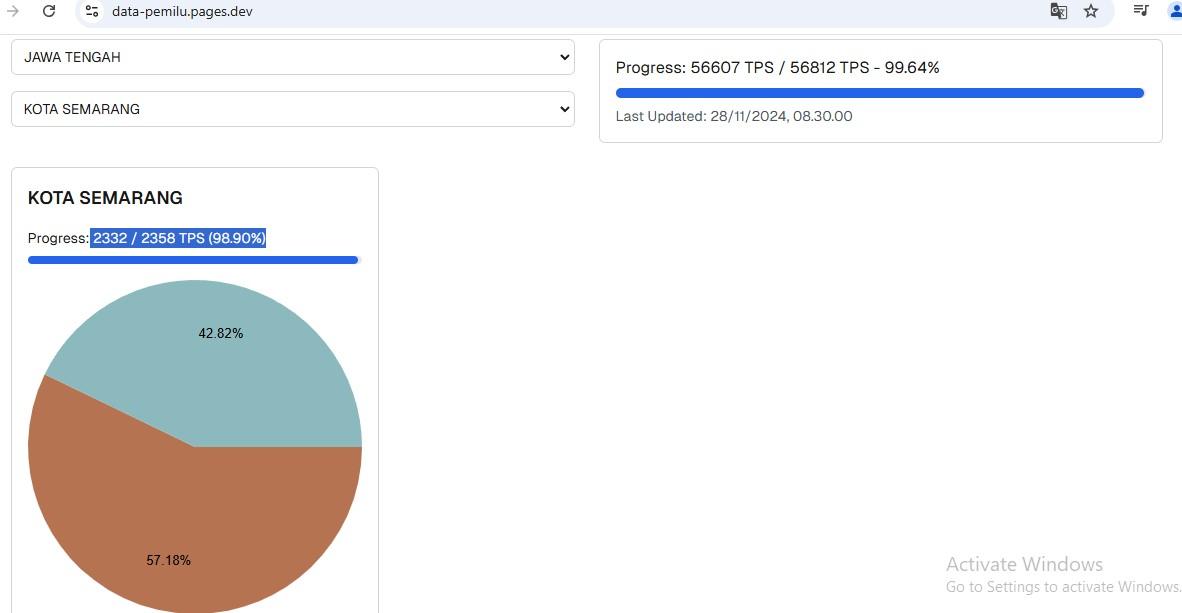Open the media control icon in the toolbar
1182x613 pixels.
[1140, 11]
